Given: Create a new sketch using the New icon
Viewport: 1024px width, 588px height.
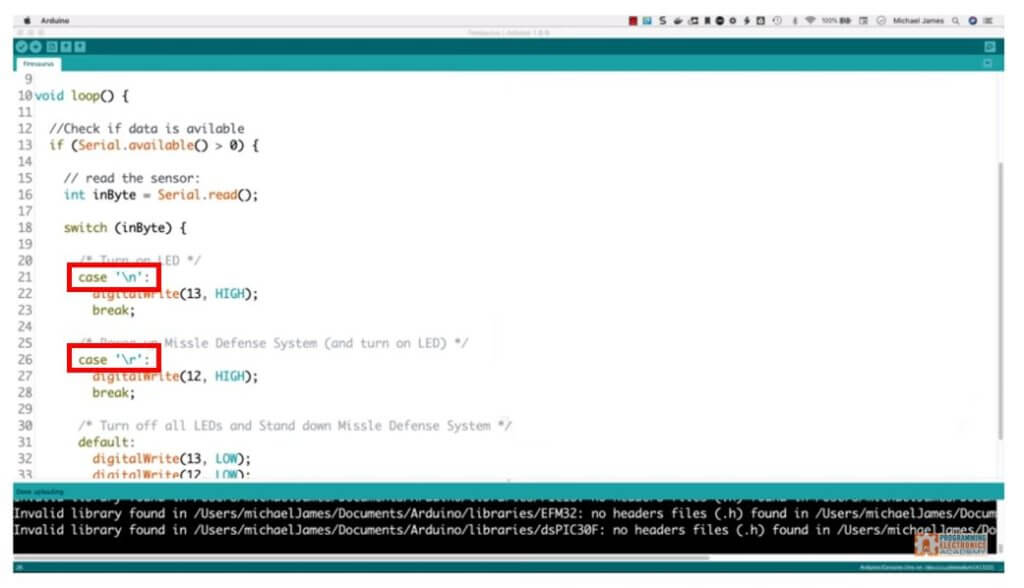Looking at the screenshot, I should pos(51,46).
